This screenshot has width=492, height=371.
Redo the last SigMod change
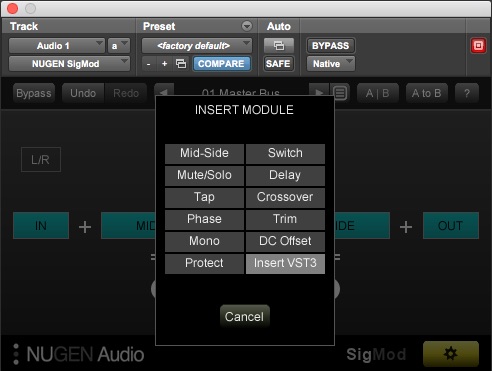click(126, 93)
